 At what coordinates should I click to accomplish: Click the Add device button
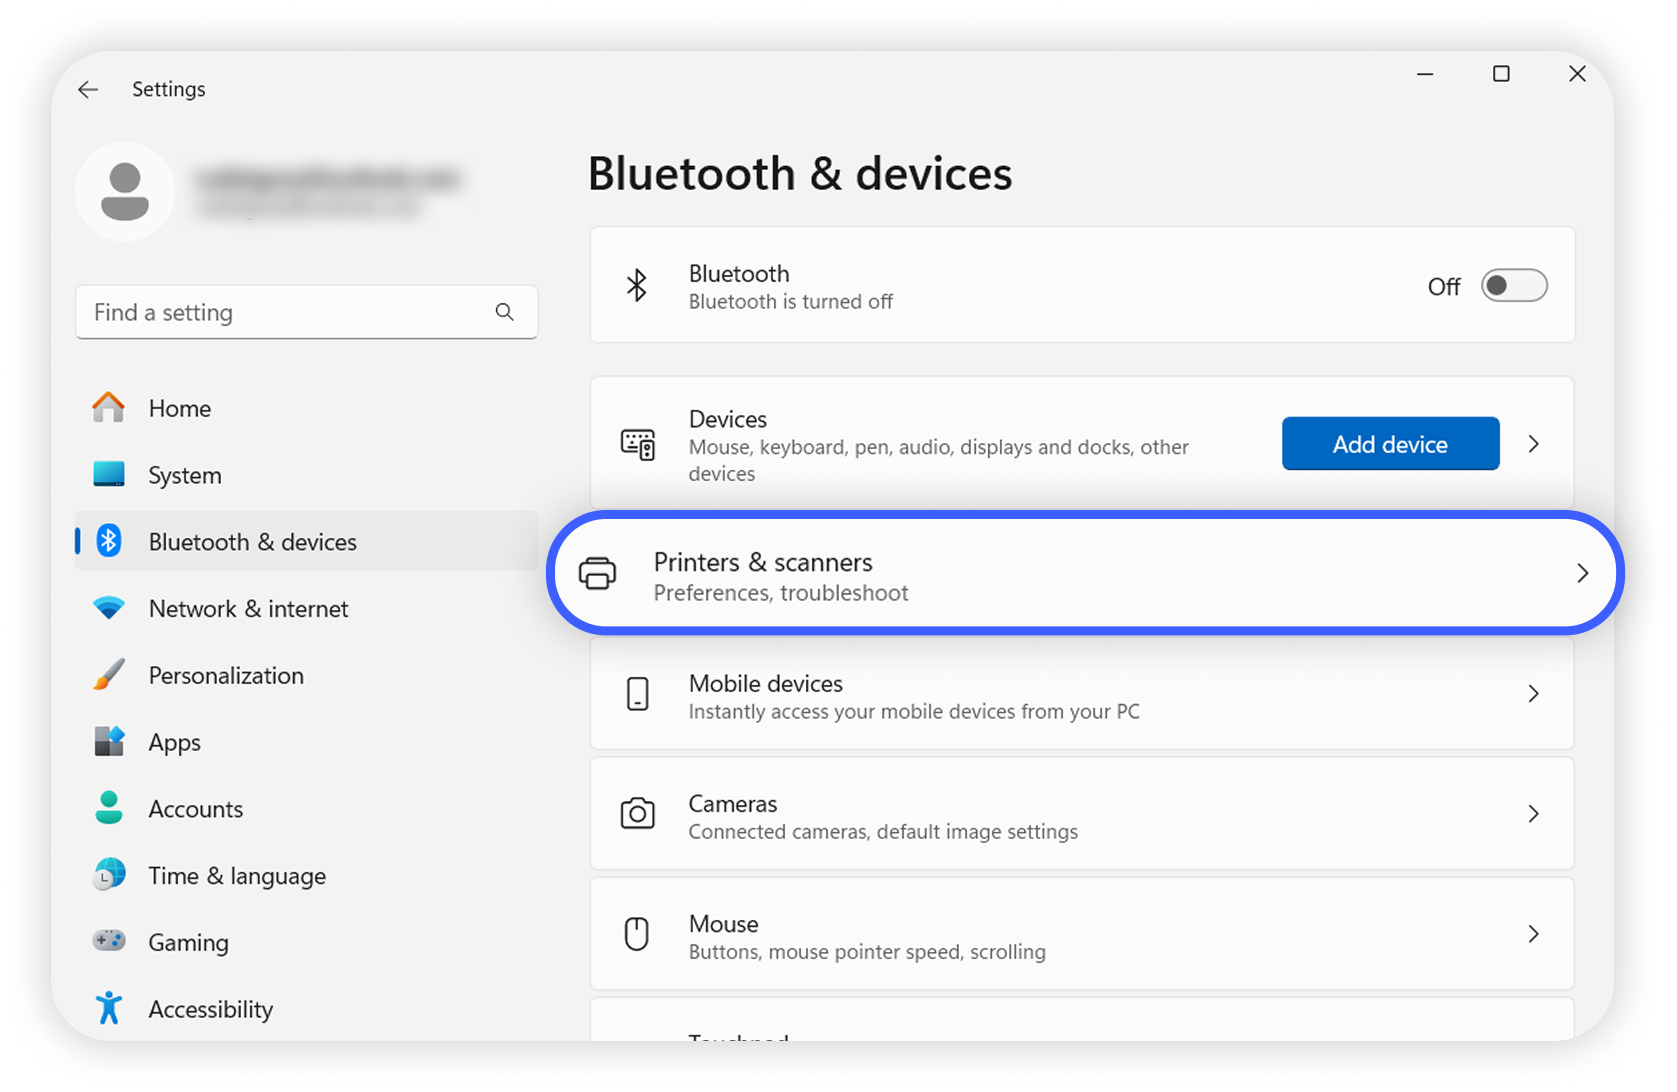coord(1389,443)
